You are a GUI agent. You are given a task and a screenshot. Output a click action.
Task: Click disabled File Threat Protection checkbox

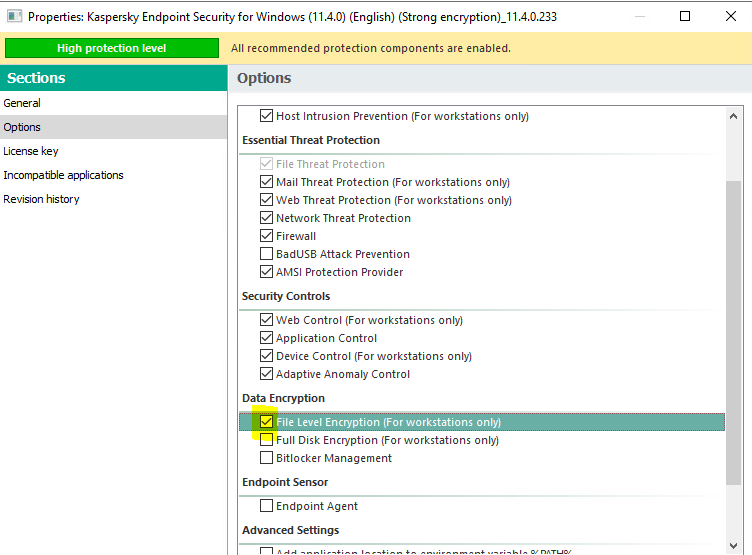click(x=266, y=164)
